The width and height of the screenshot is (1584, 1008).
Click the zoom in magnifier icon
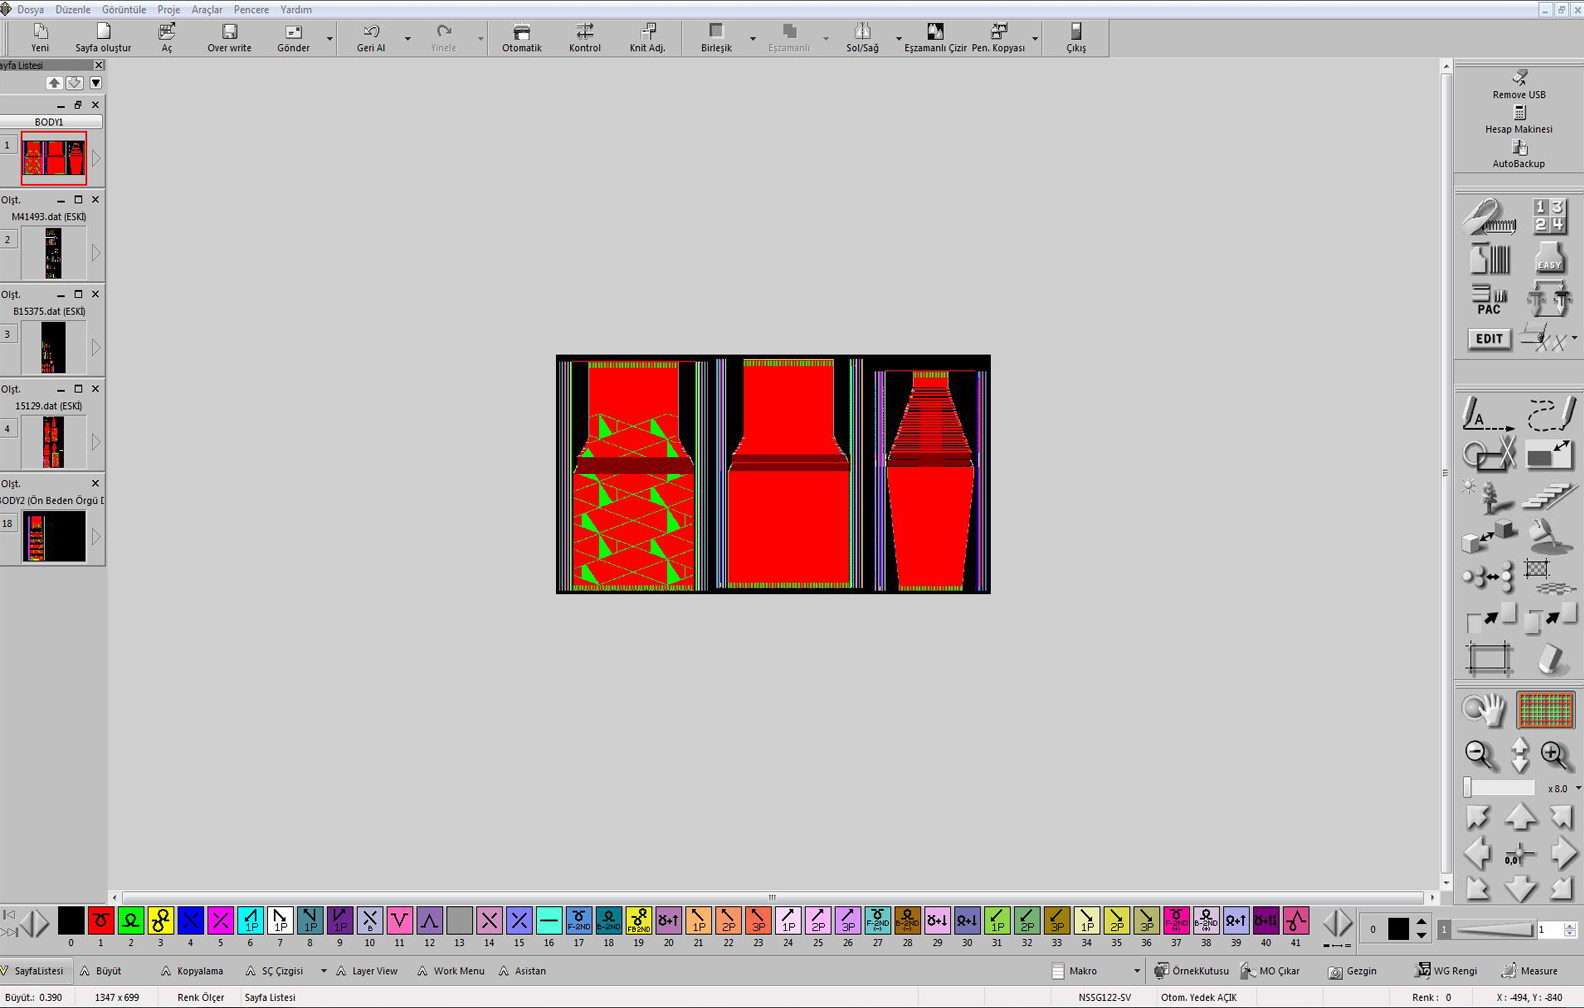[1555, 755]
